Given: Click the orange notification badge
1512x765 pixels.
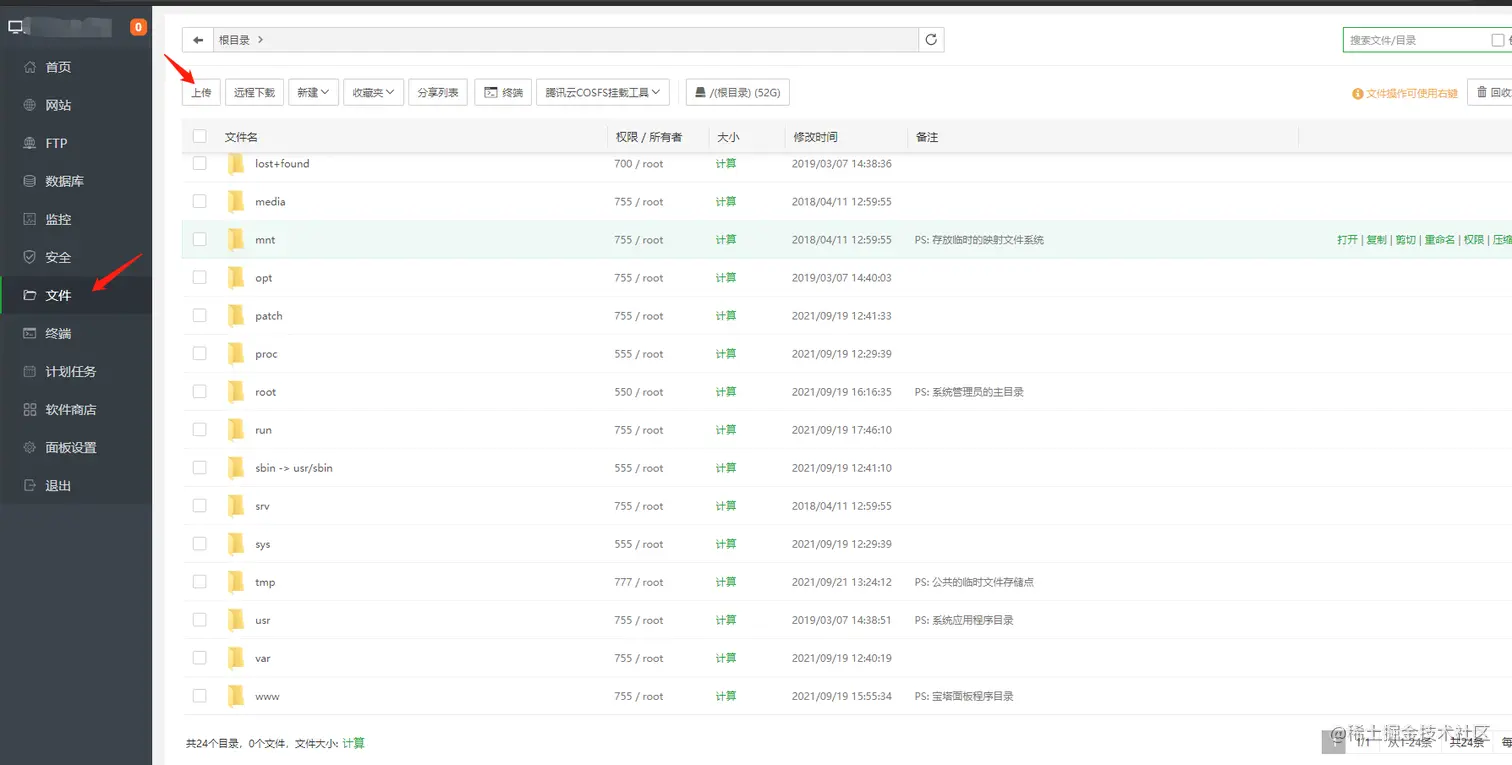Looking at the screenshot, I should (x=139, y=27).
